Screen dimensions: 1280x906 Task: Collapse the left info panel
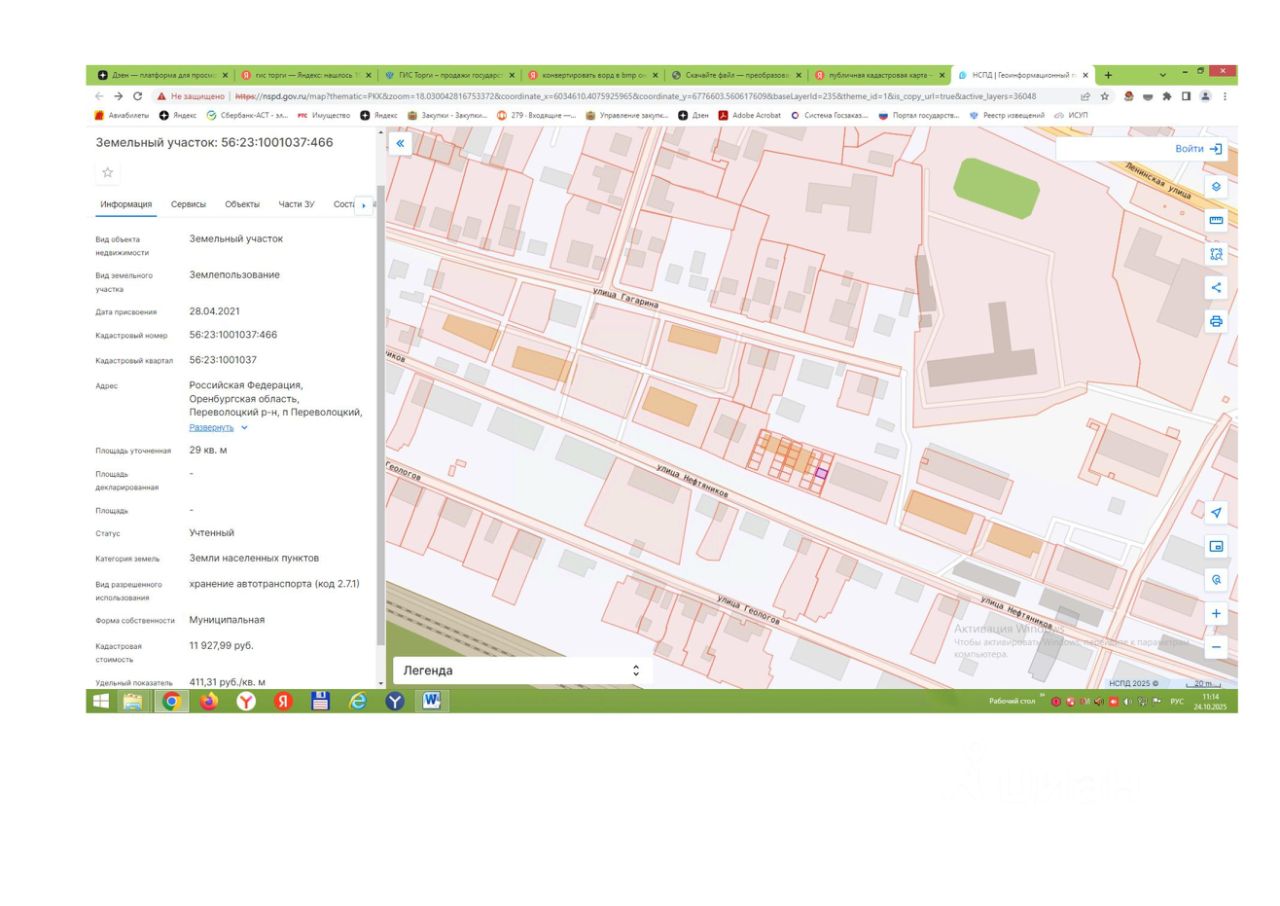(x=400, y=144)
